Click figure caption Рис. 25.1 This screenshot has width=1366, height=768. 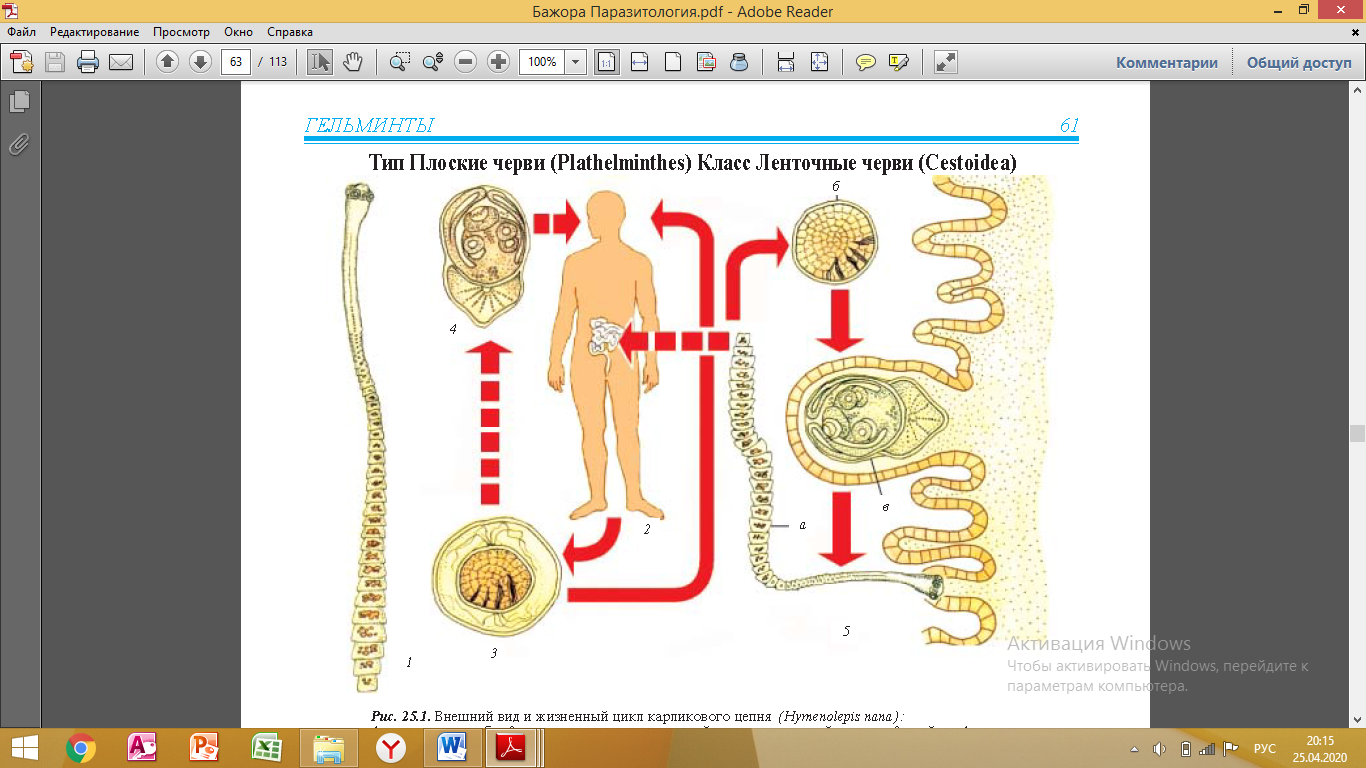coord(400,716)
